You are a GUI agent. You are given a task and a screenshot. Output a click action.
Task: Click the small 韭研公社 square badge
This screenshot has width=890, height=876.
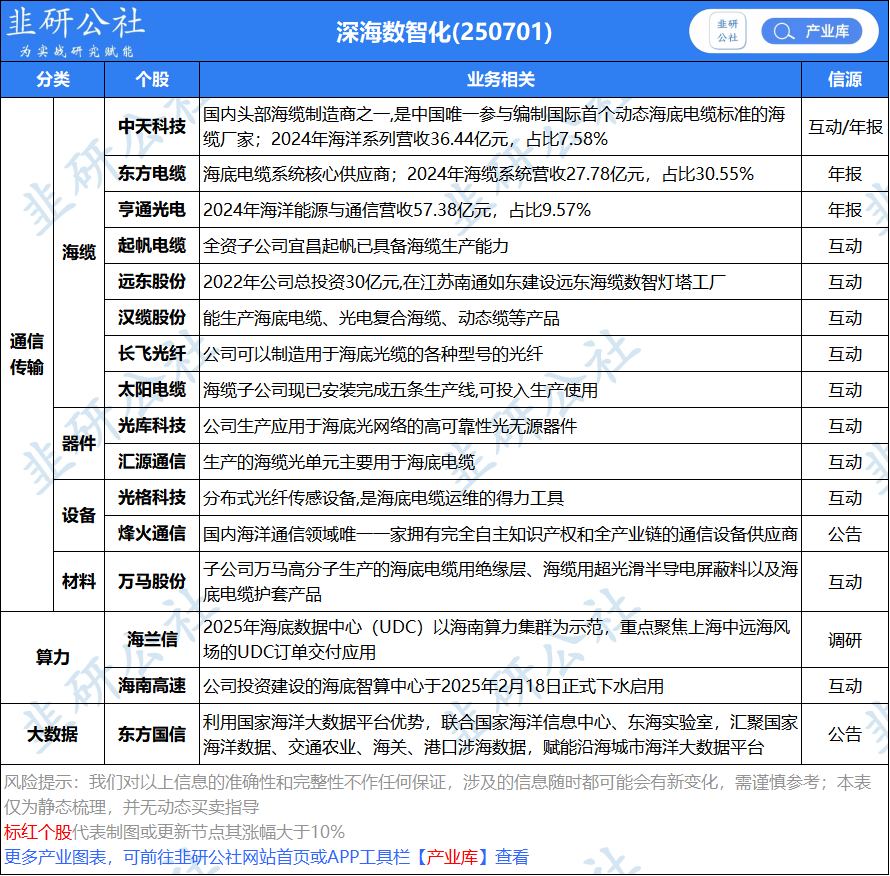coord(727,31)
